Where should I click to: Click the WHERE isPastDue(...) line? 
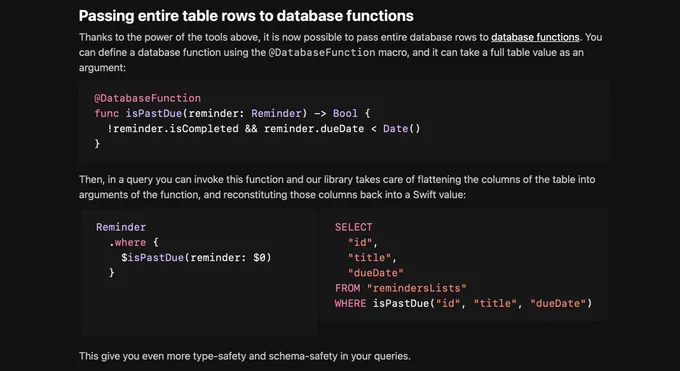pyautogui.click(x=463, y=303)
